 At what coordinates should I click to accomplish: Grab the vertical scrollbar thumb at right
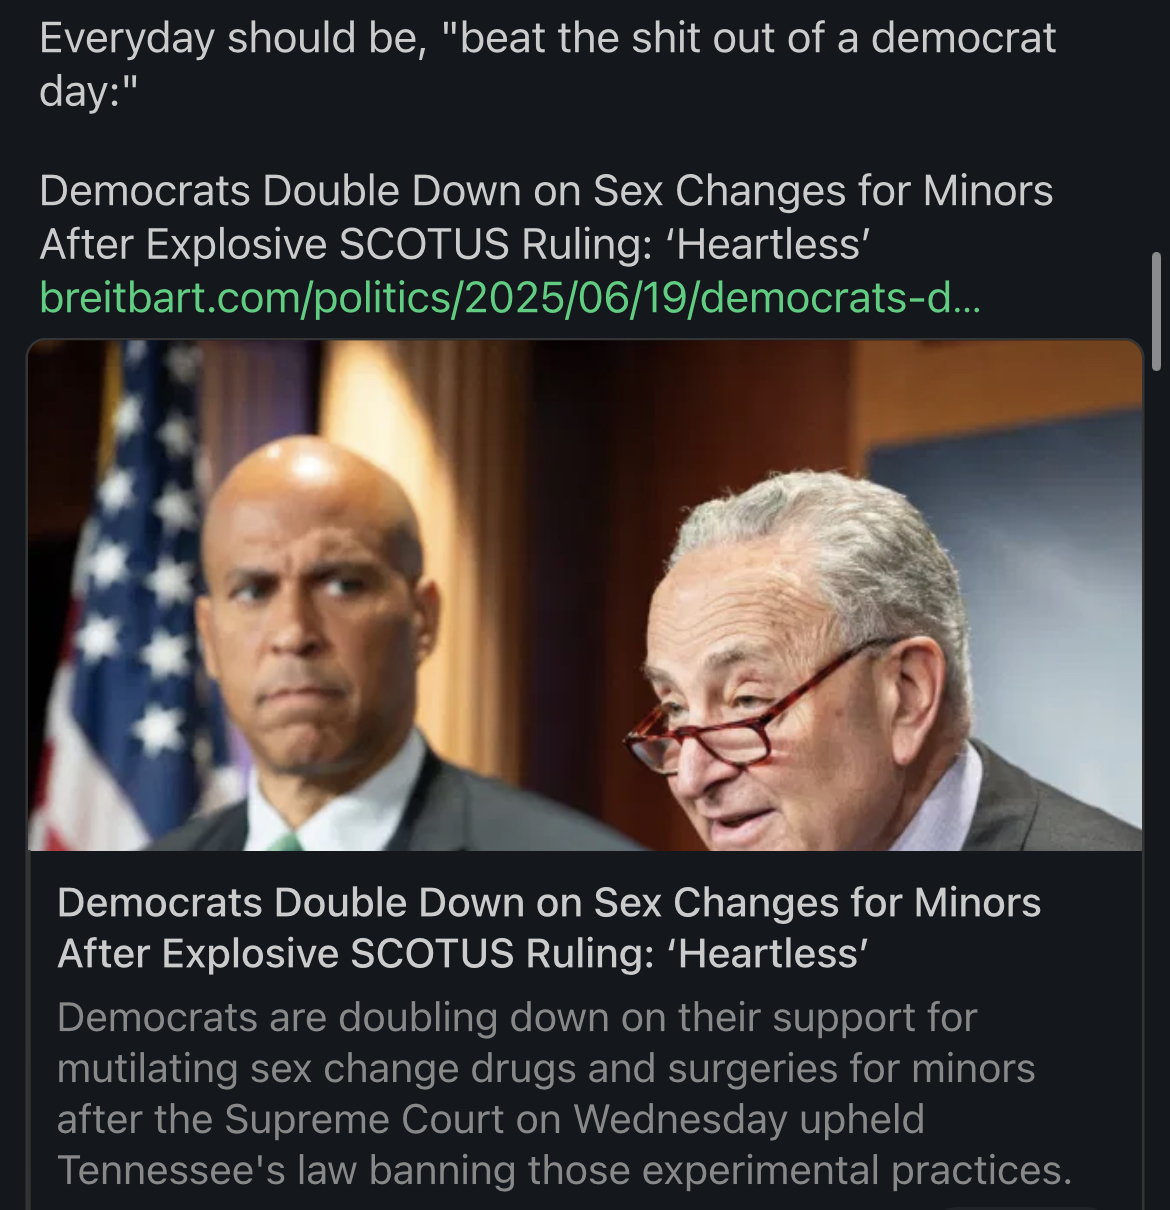point(1157,311)
